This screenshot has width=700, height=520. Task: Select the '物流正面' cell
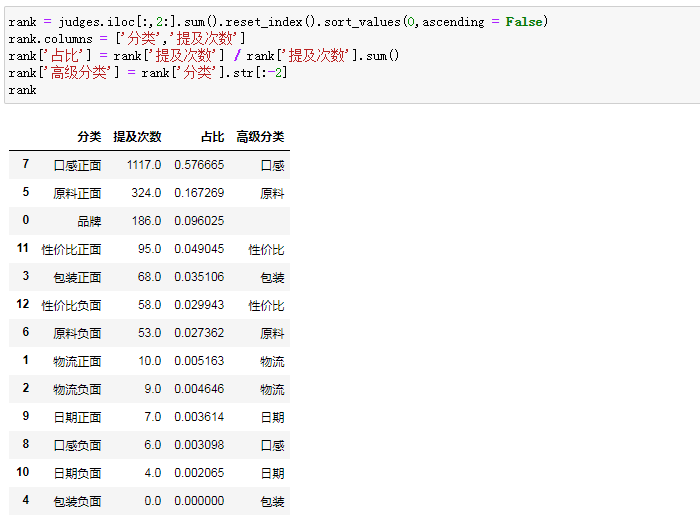(77, 362)
